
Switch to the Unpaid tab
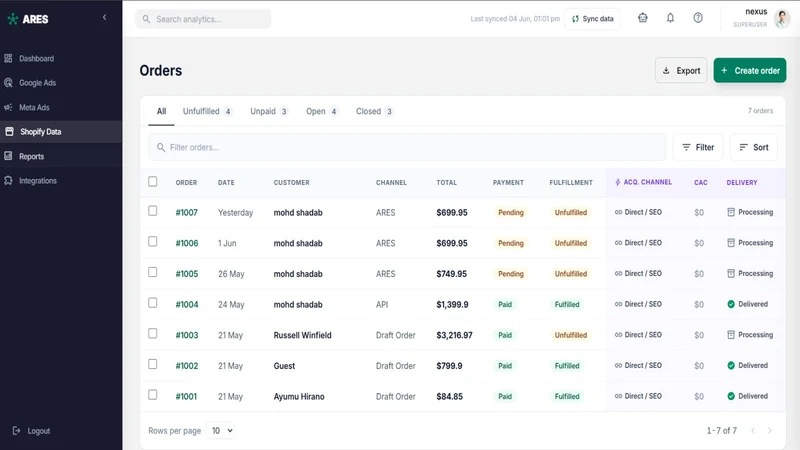(x=269, y=111)
